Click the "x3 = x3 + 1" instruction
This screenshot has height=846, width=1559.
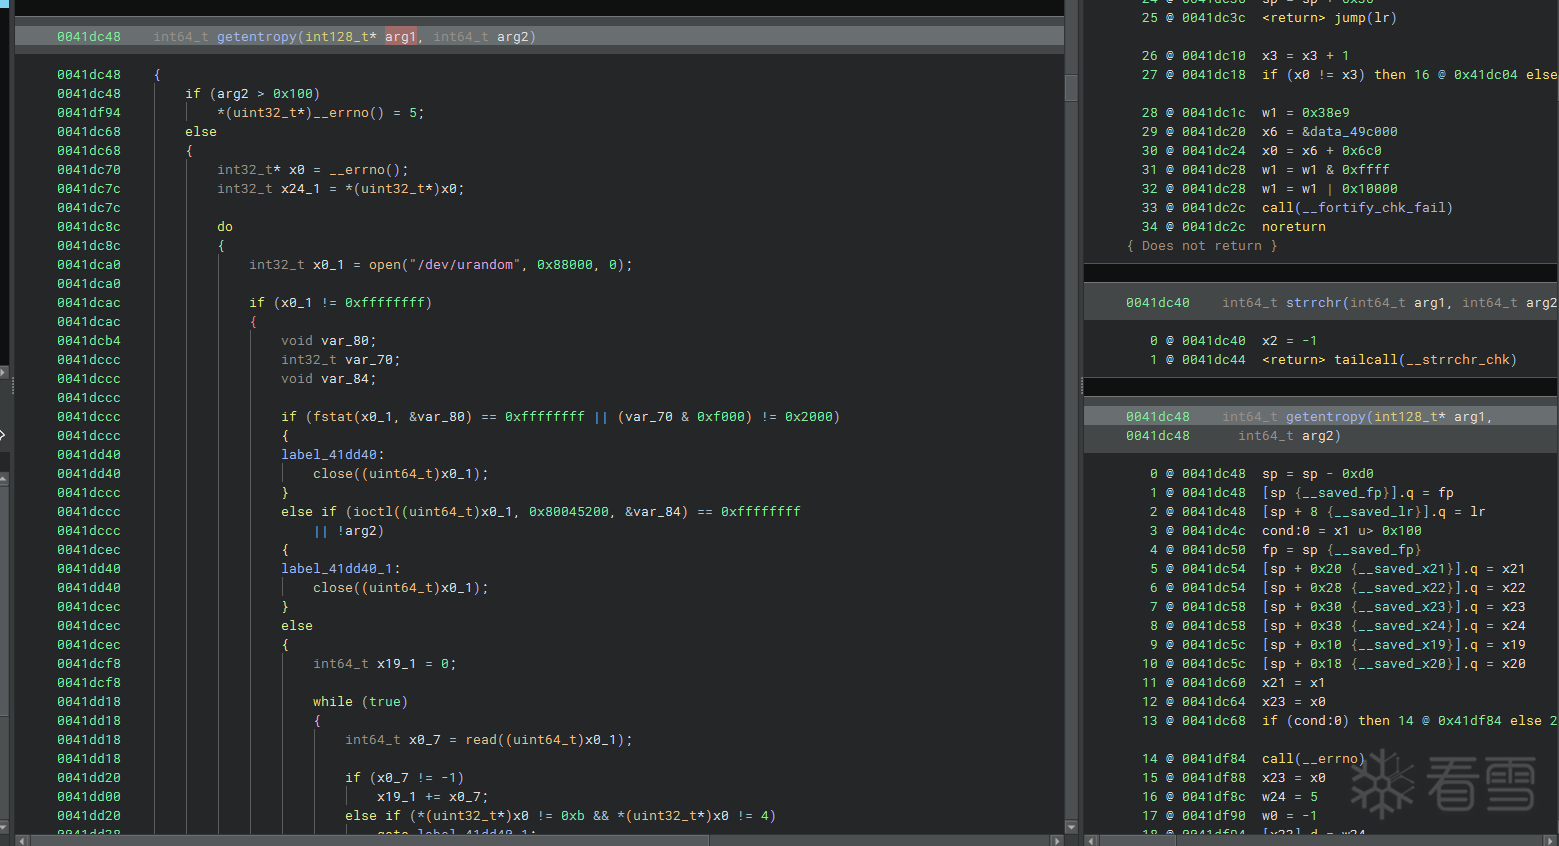(1306, 56)
